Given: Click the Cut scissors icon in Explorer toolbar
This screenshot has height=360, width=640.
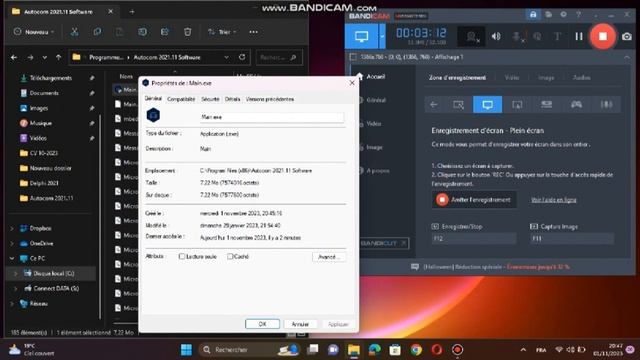Looking at the screenshot, I should pyautogui.click(x=74, y=32).
